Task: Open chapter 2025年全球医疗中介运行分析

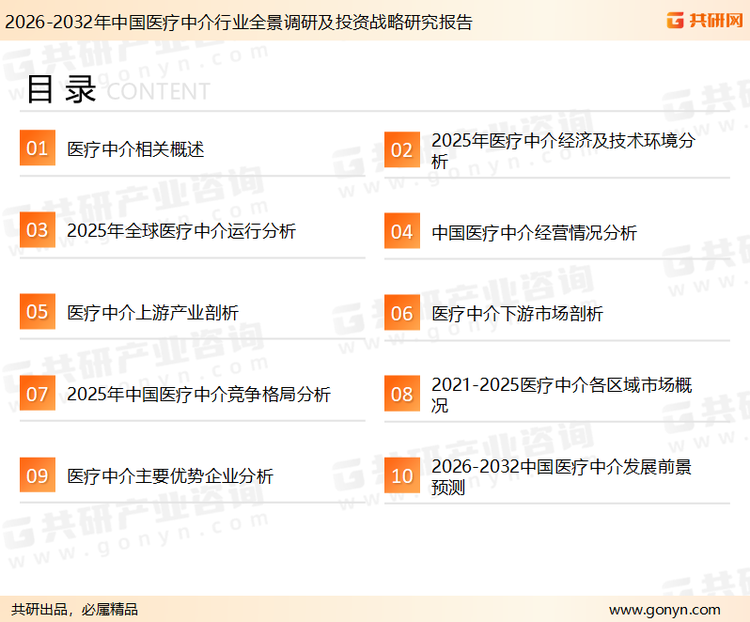Action: click(181, 231)
